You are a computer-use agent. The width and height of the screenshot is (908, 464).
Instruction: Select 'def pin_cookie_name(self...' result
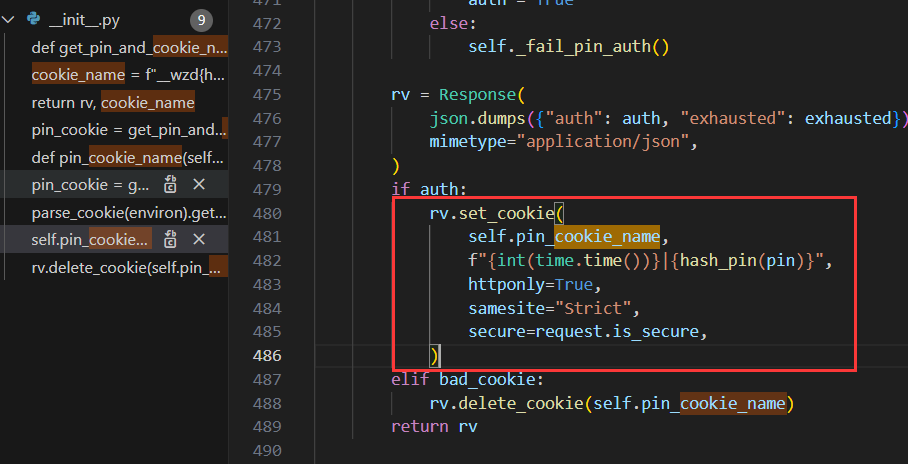point(128,158)
